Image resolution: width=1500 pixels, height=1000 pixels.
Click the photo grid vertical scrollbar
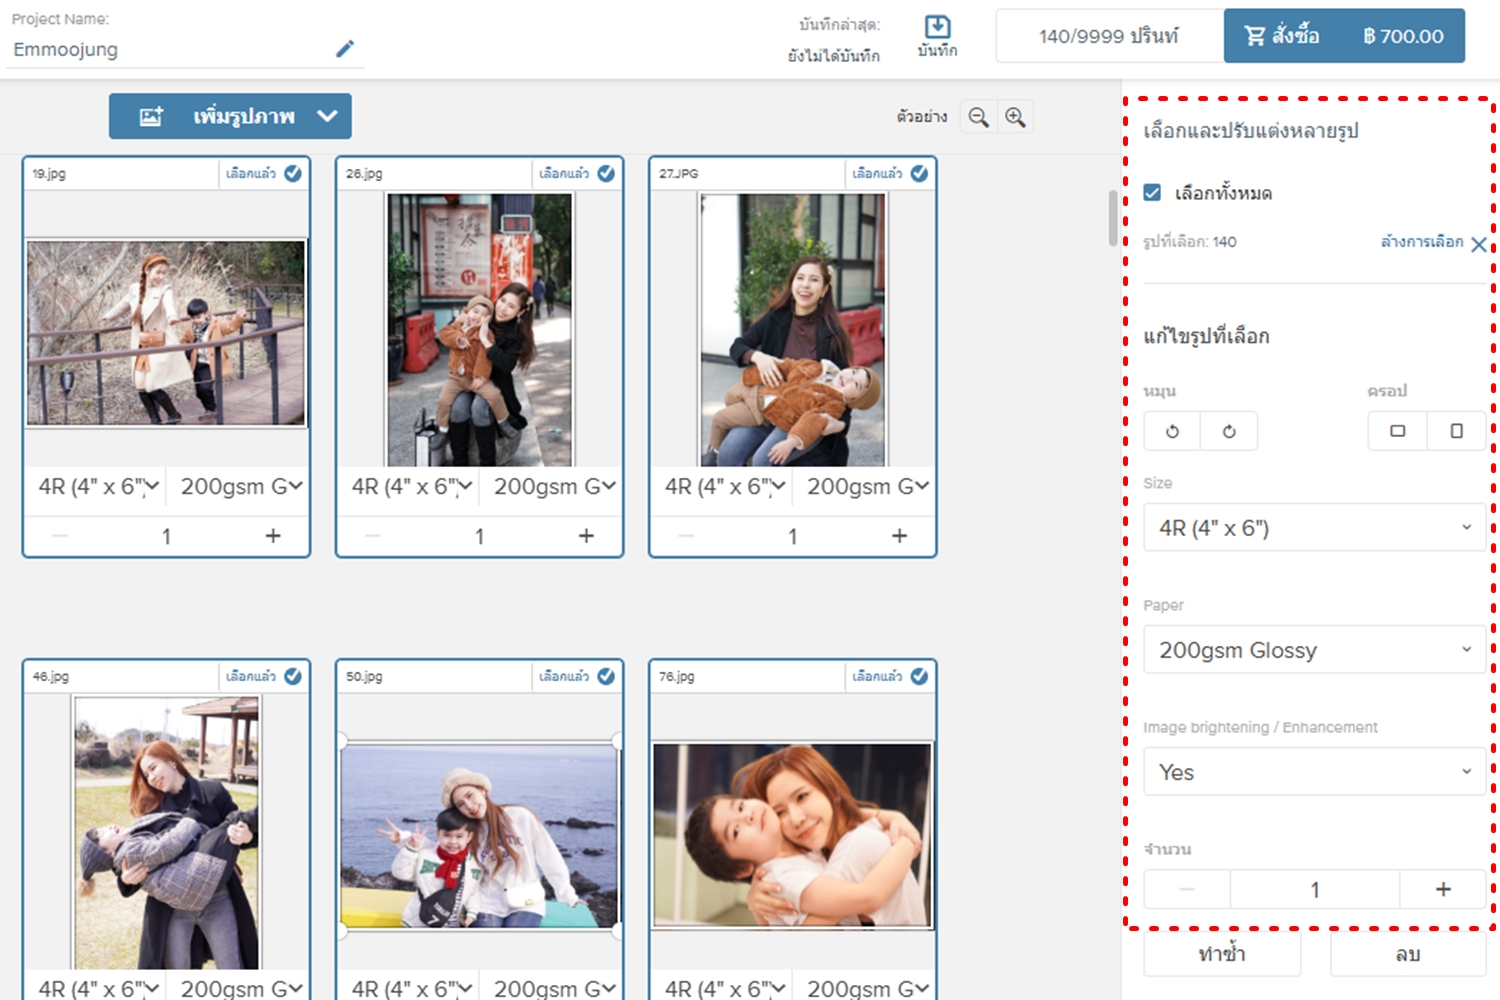(x=1113, y=218)
